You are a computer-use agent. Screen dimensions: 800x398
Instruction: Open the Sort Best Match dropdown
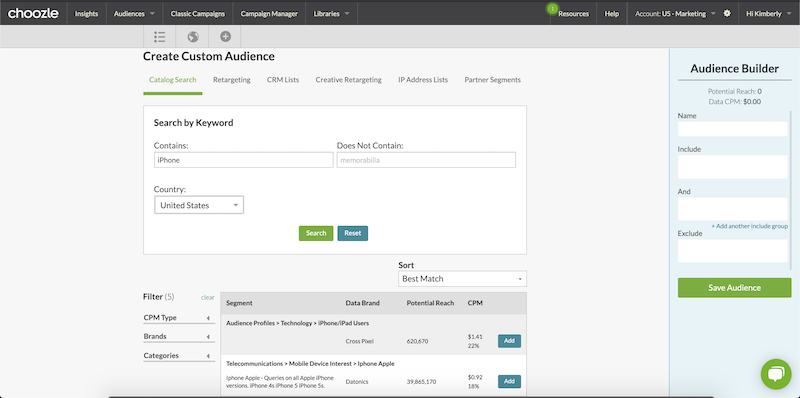click(x=462, y=279)
